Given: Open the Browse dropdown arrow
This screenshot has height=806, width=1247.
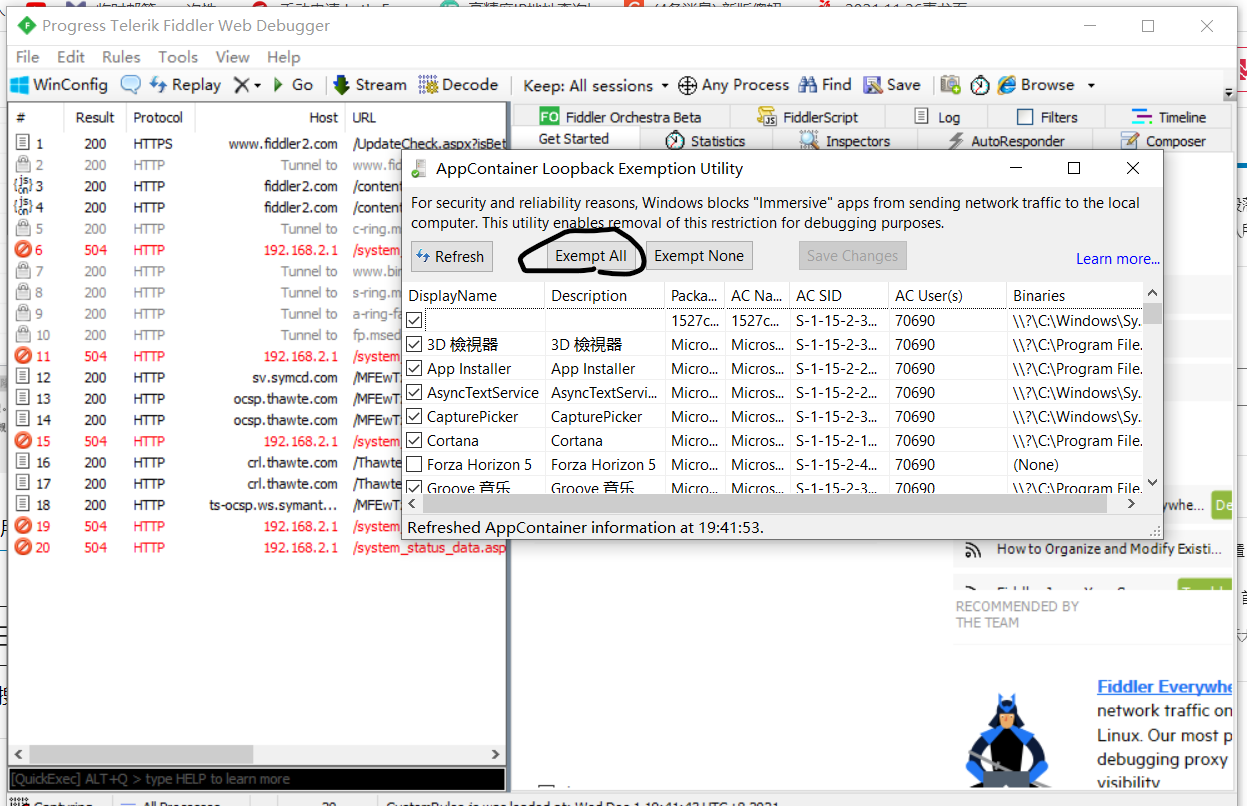Looking at the screenshot, I should [x=1090, y=86].
